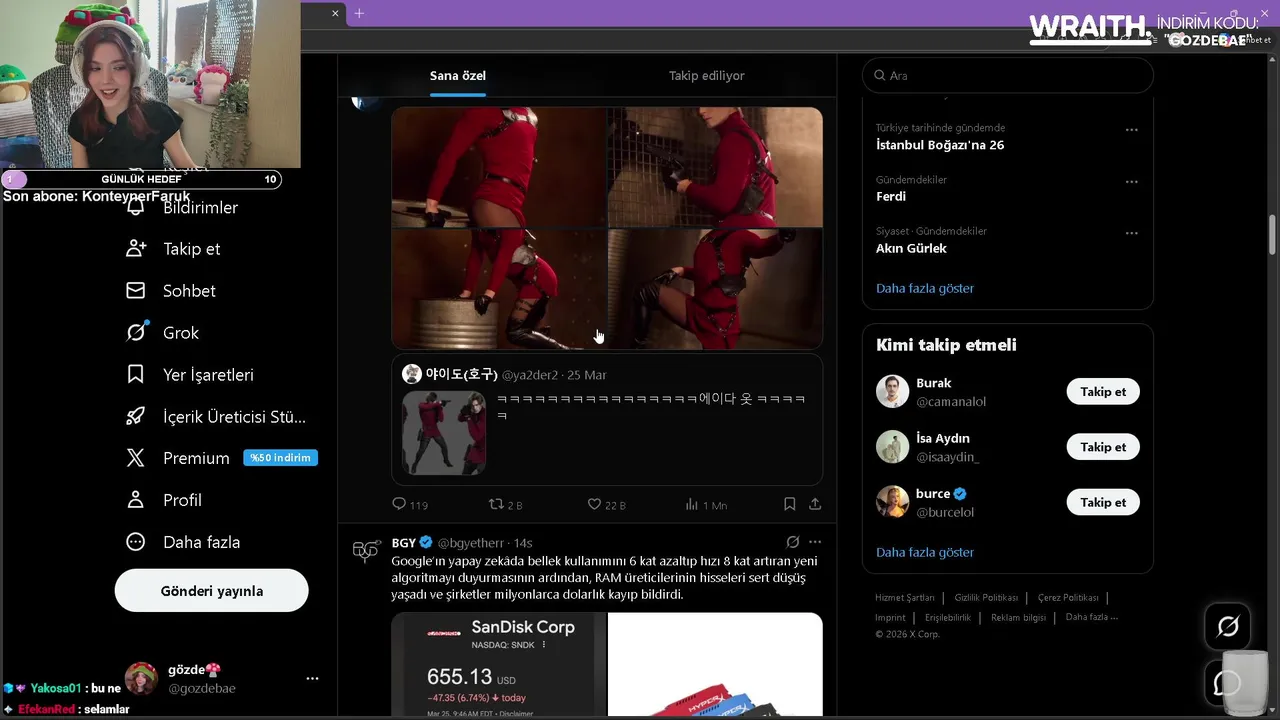Click the repost icon showing 2 B
Image resolution: width=1280 pixels, height=720 pixels.
click(496, 504)
